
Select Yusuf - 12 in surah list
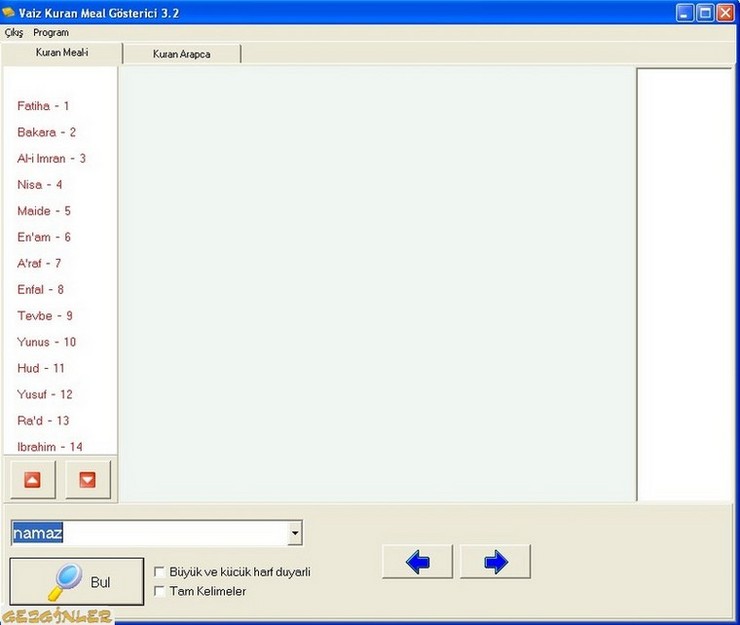(45, 394)
